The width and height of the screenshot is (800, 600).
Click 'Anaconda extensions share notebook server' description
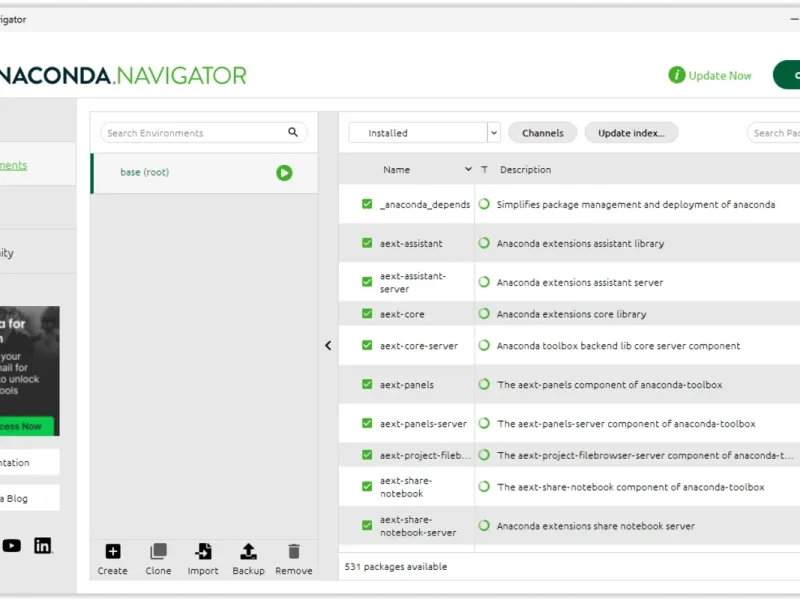click(595, 526)
